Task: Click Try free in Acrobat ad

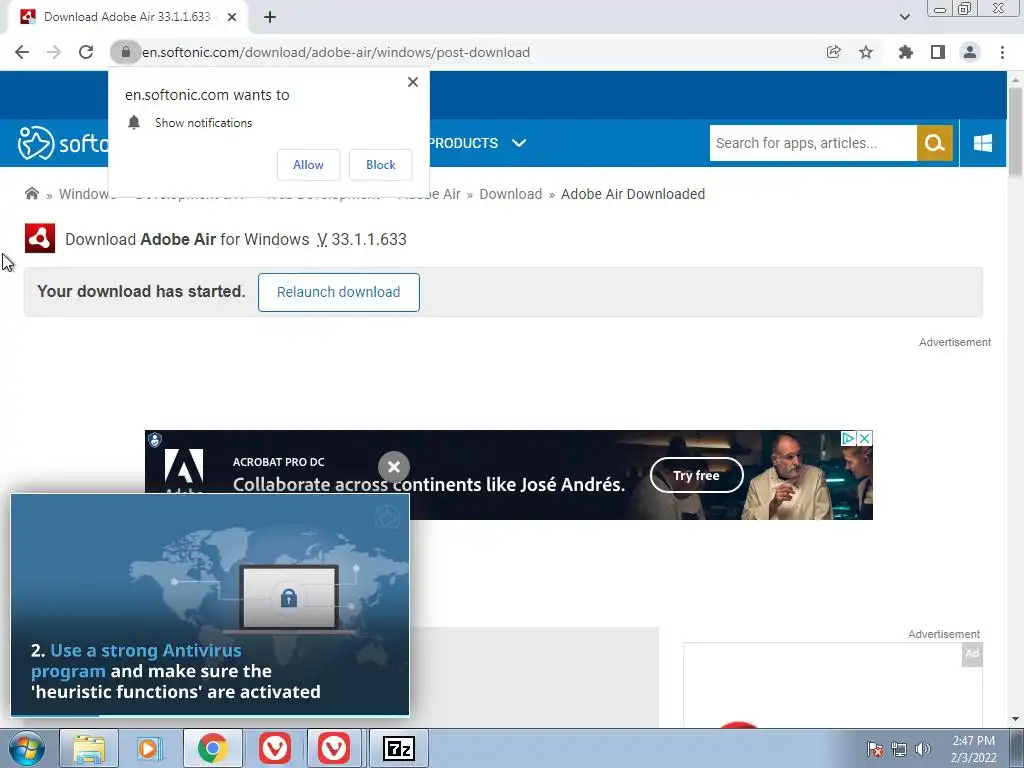Action: 696,475
